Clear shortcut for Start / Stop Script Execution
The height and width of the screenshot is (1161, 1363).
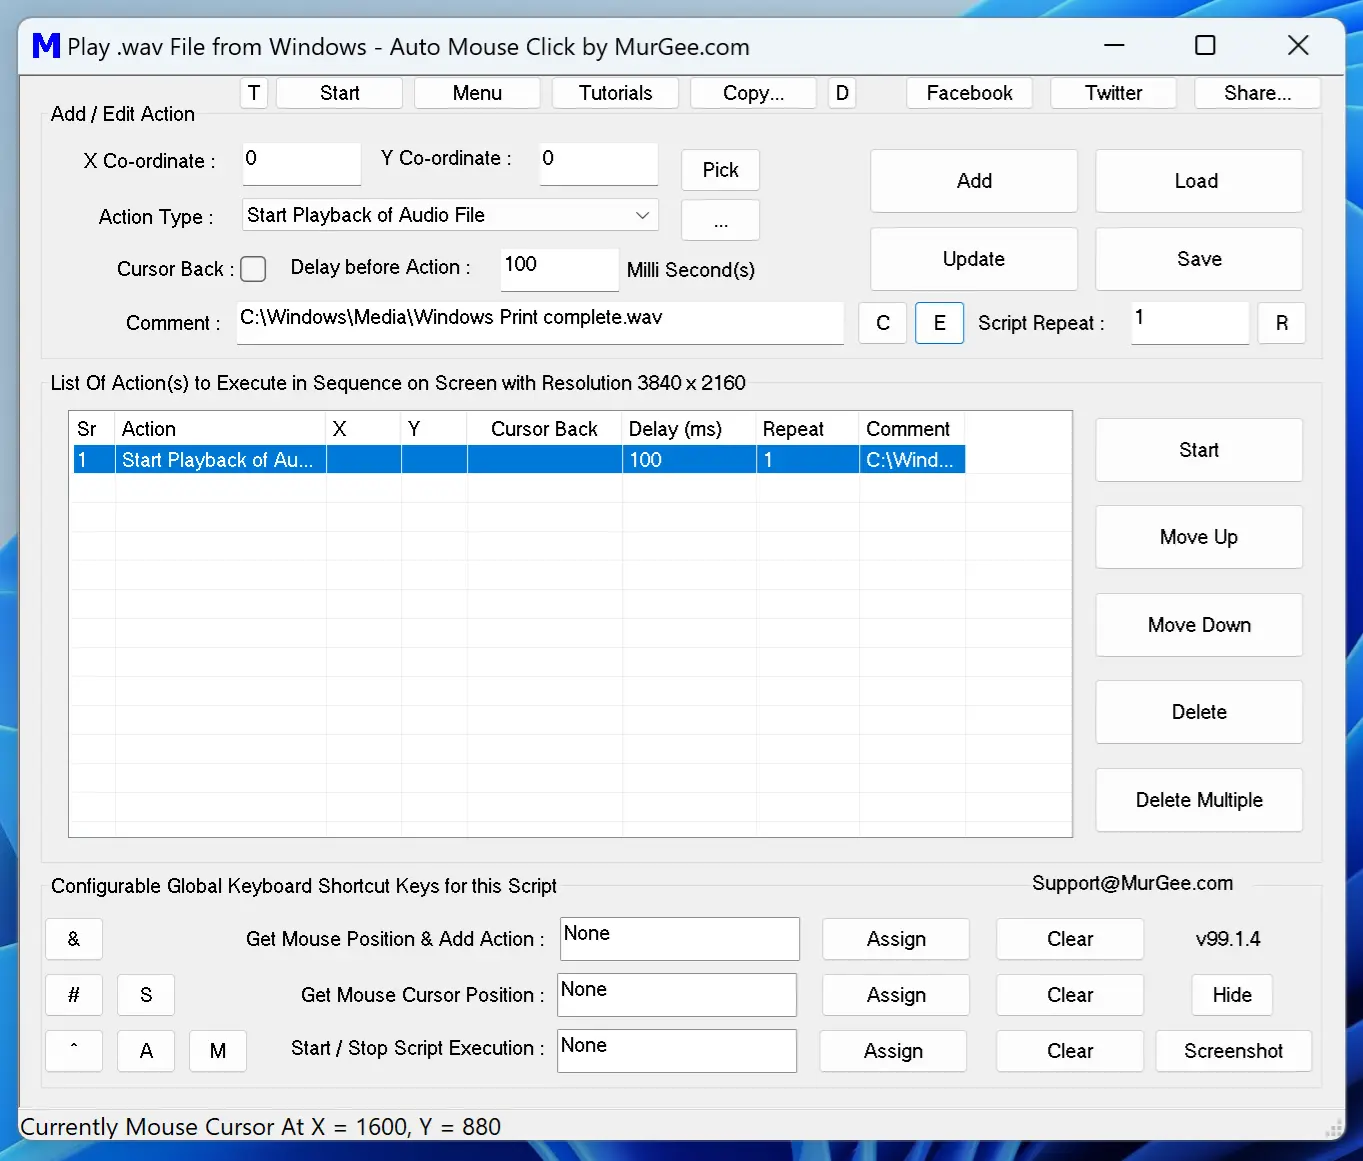1070,1051
